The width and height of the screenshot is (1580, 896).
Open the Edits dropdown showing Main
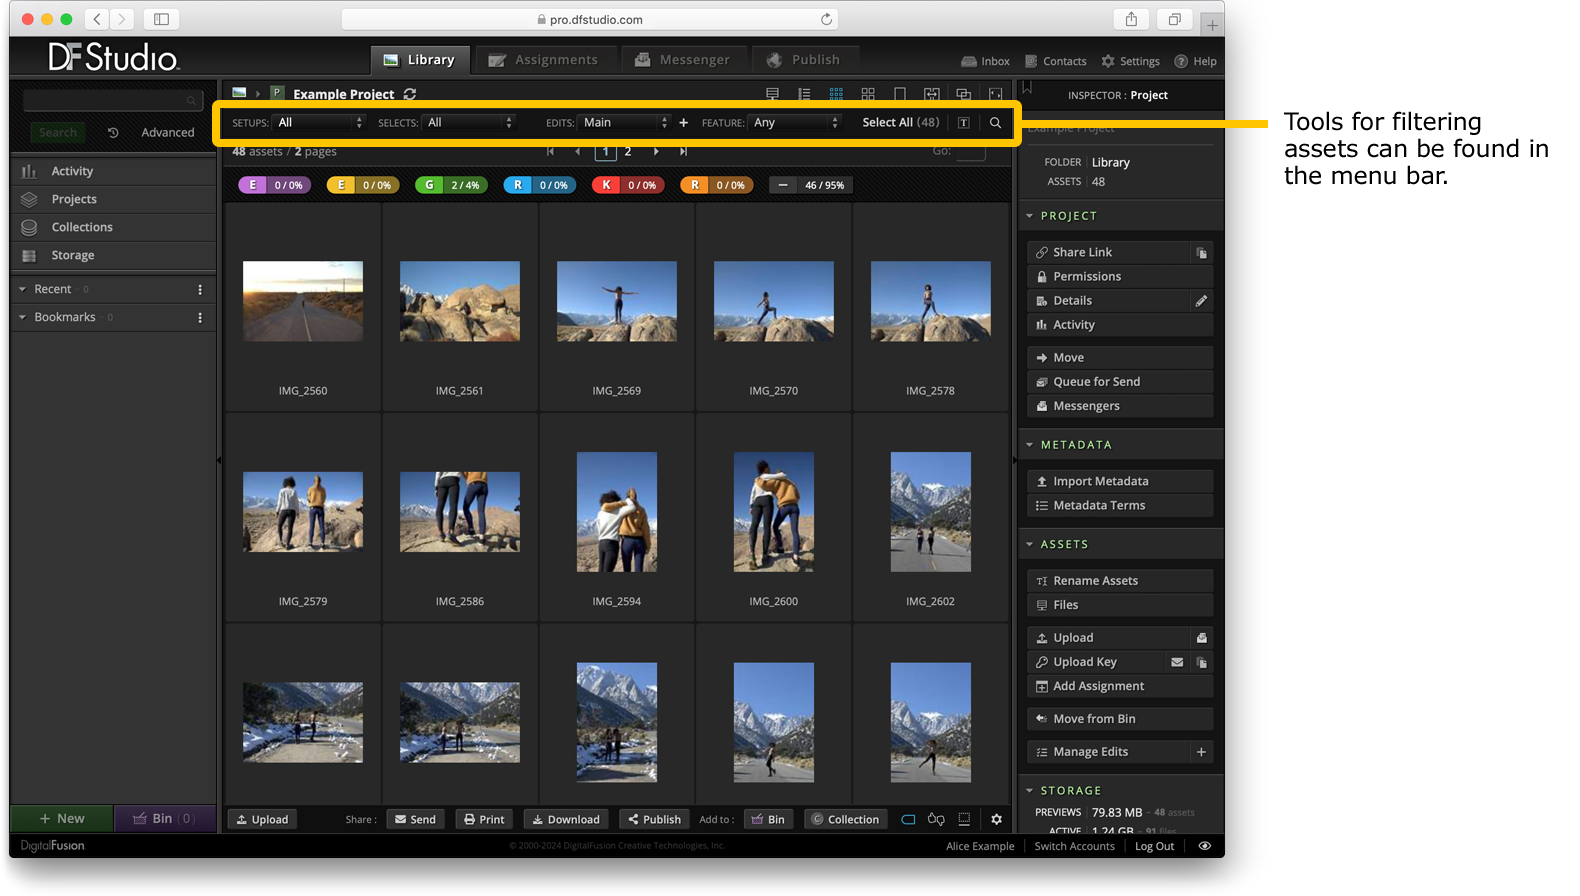coord(624,123)
